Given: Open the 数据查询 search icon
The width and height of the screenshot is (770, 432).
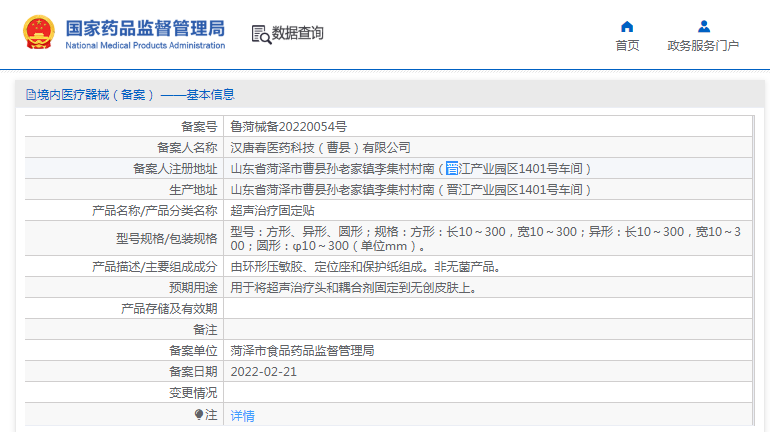Looking at the screenshot, I should (x=261, y=34).
